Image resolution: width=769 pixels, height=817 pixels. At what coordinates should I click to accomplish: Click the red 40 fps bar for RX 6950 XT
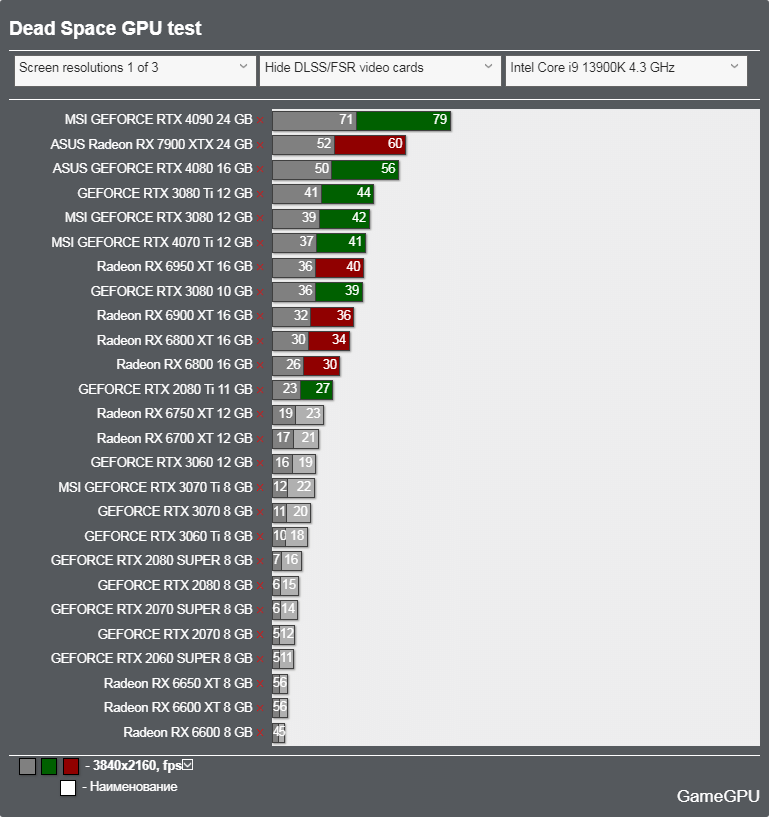point(340,267)
